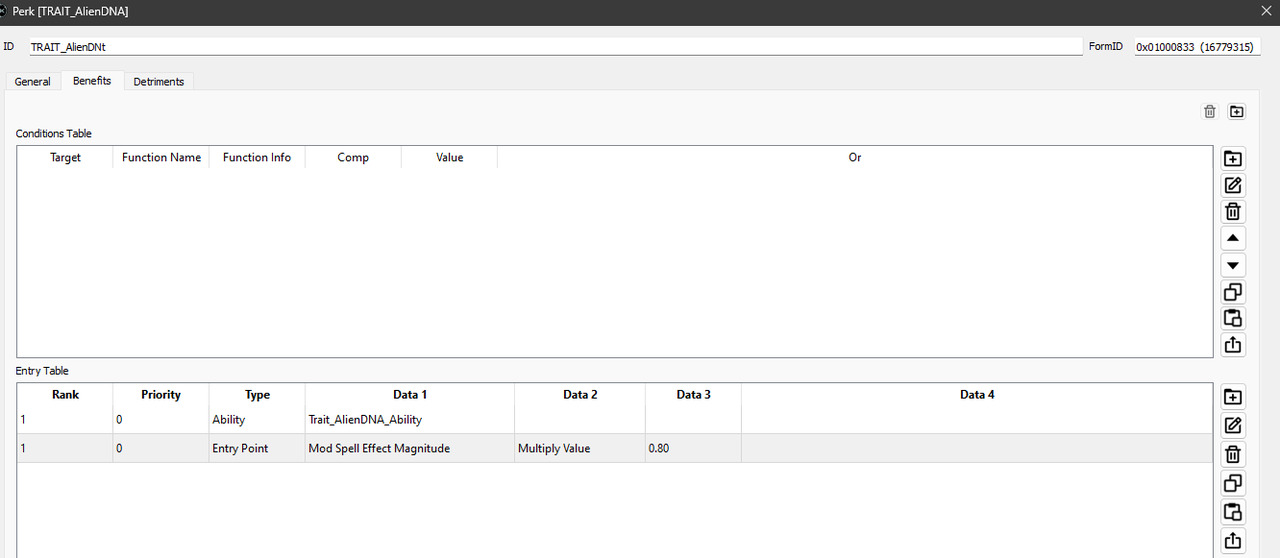Add a new entry to Entry Table
The width and height of the screenshot is (1280, 558).
tap(1233, 397)
